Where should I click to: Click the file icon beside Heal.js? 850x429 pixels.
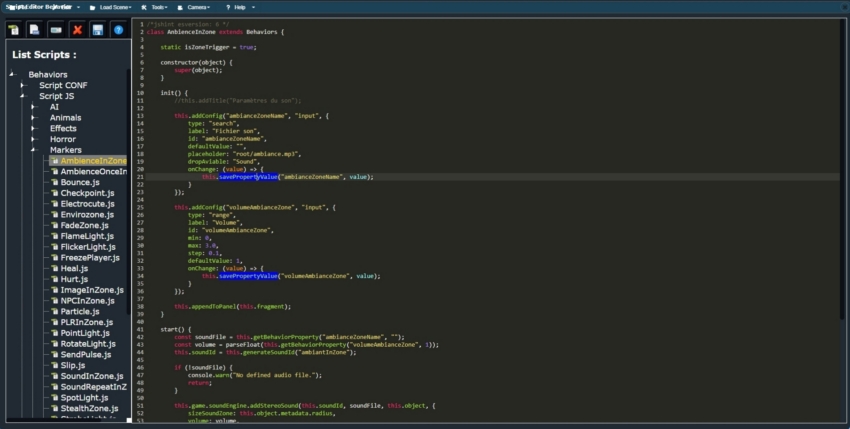(x=53, y=269)
